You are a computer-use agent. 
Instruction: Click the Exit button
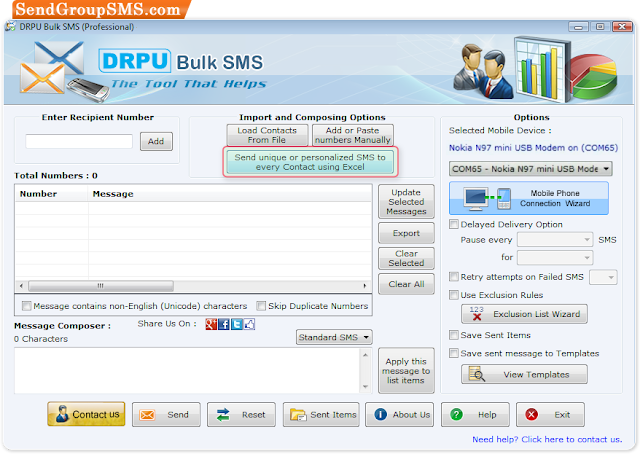550,414
